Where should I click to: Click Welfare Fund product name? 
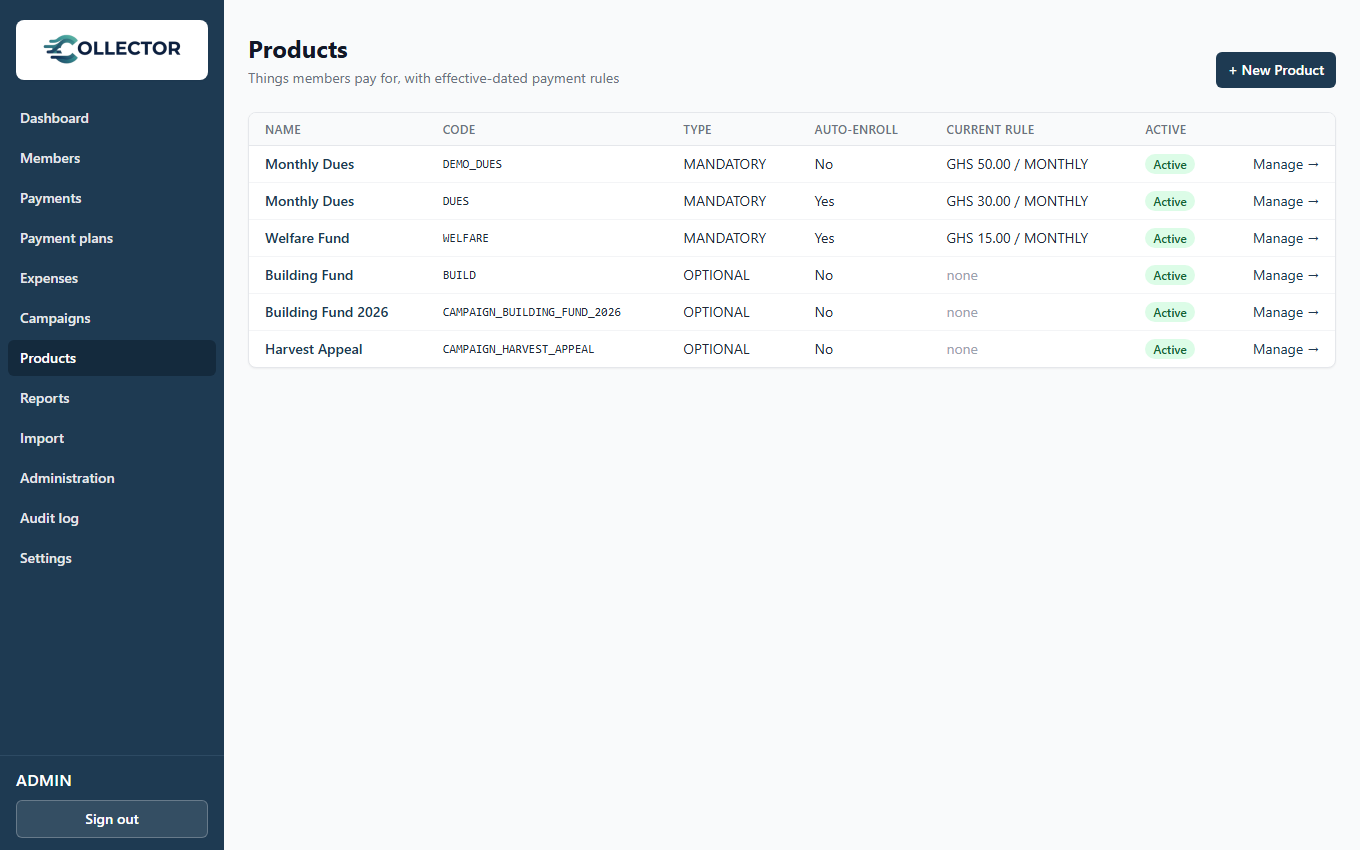(x=307, y=238)
